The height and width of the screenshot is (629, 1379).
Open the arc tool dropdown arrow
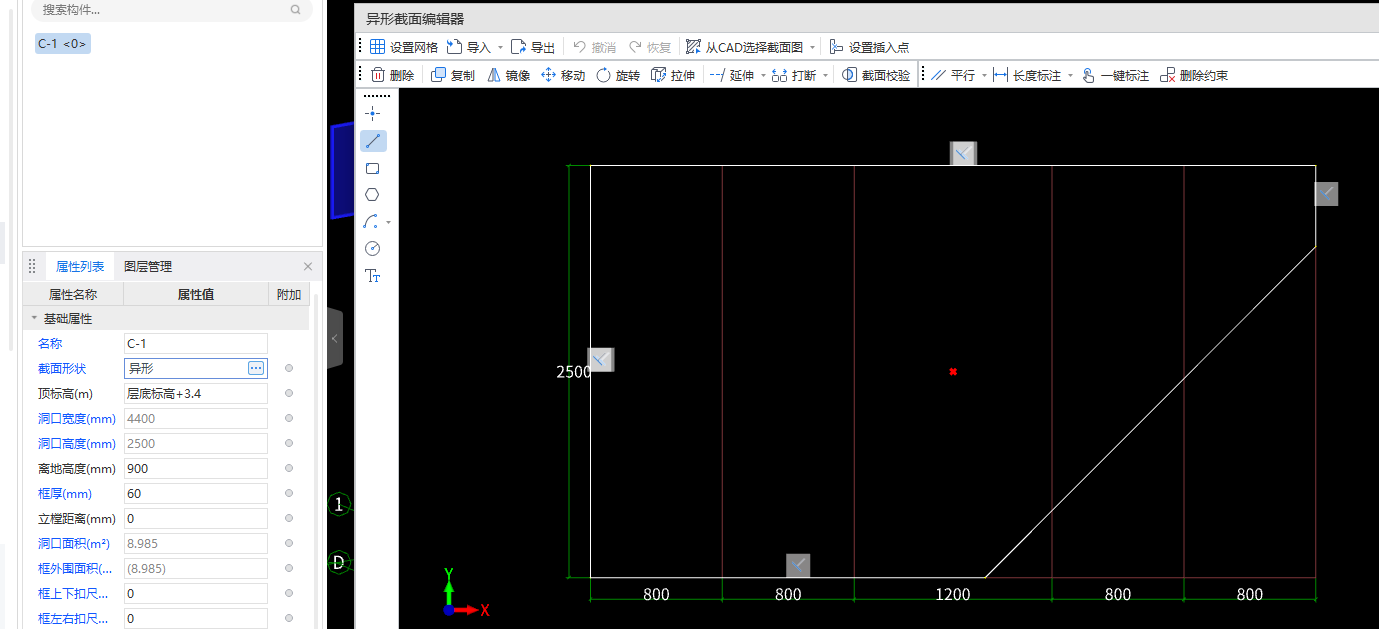389,222
